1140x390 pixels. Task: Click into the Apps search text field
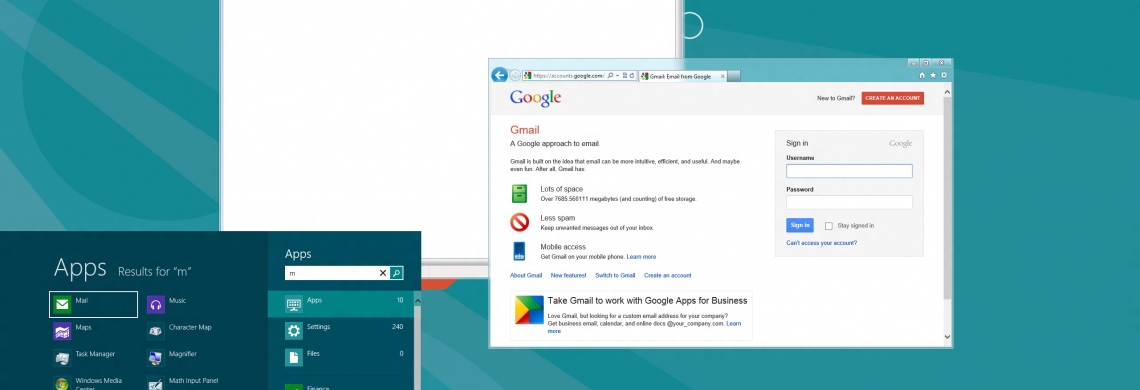click(x=331, y=273)
